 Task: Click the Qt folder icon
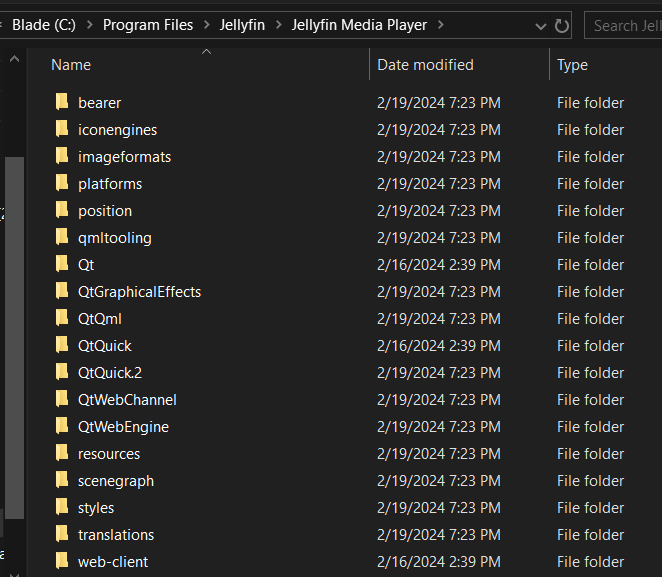pos(62,264)
